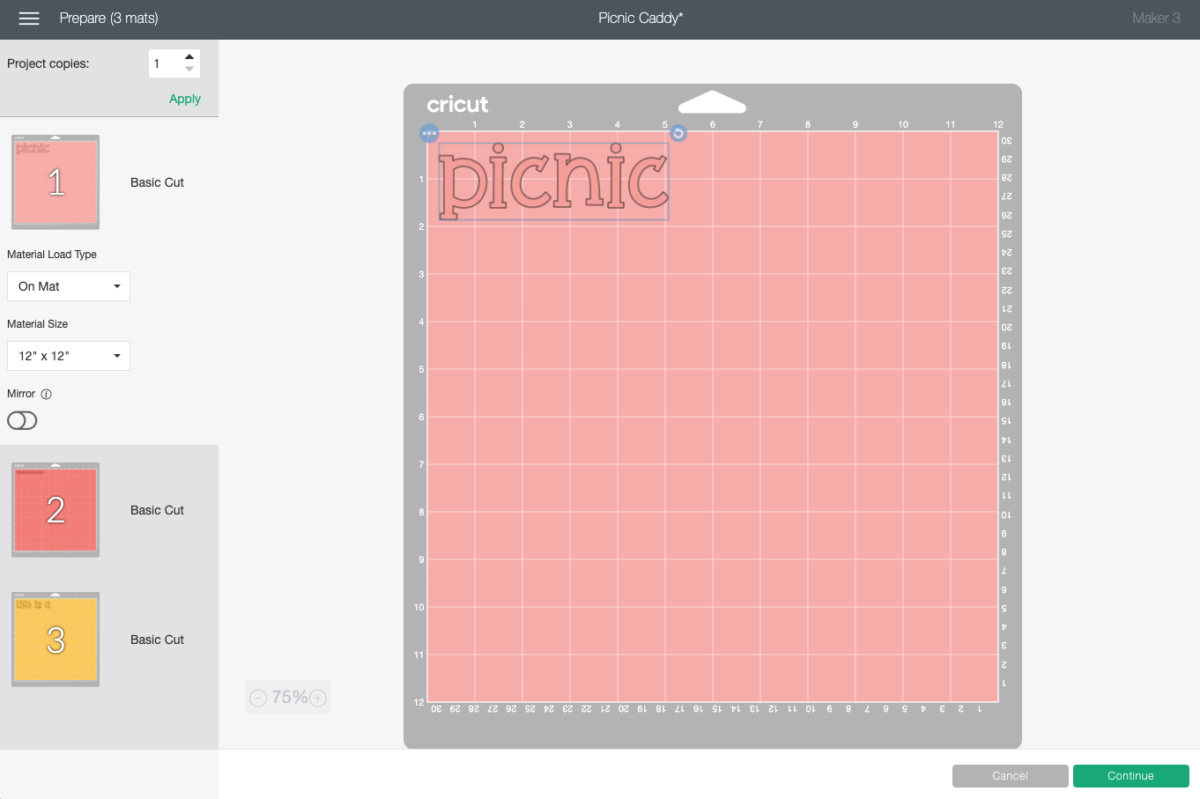Select mat 3 yellow thumbnail
This screenshot has height=799, width=1200.
click(x=56, y=640)
